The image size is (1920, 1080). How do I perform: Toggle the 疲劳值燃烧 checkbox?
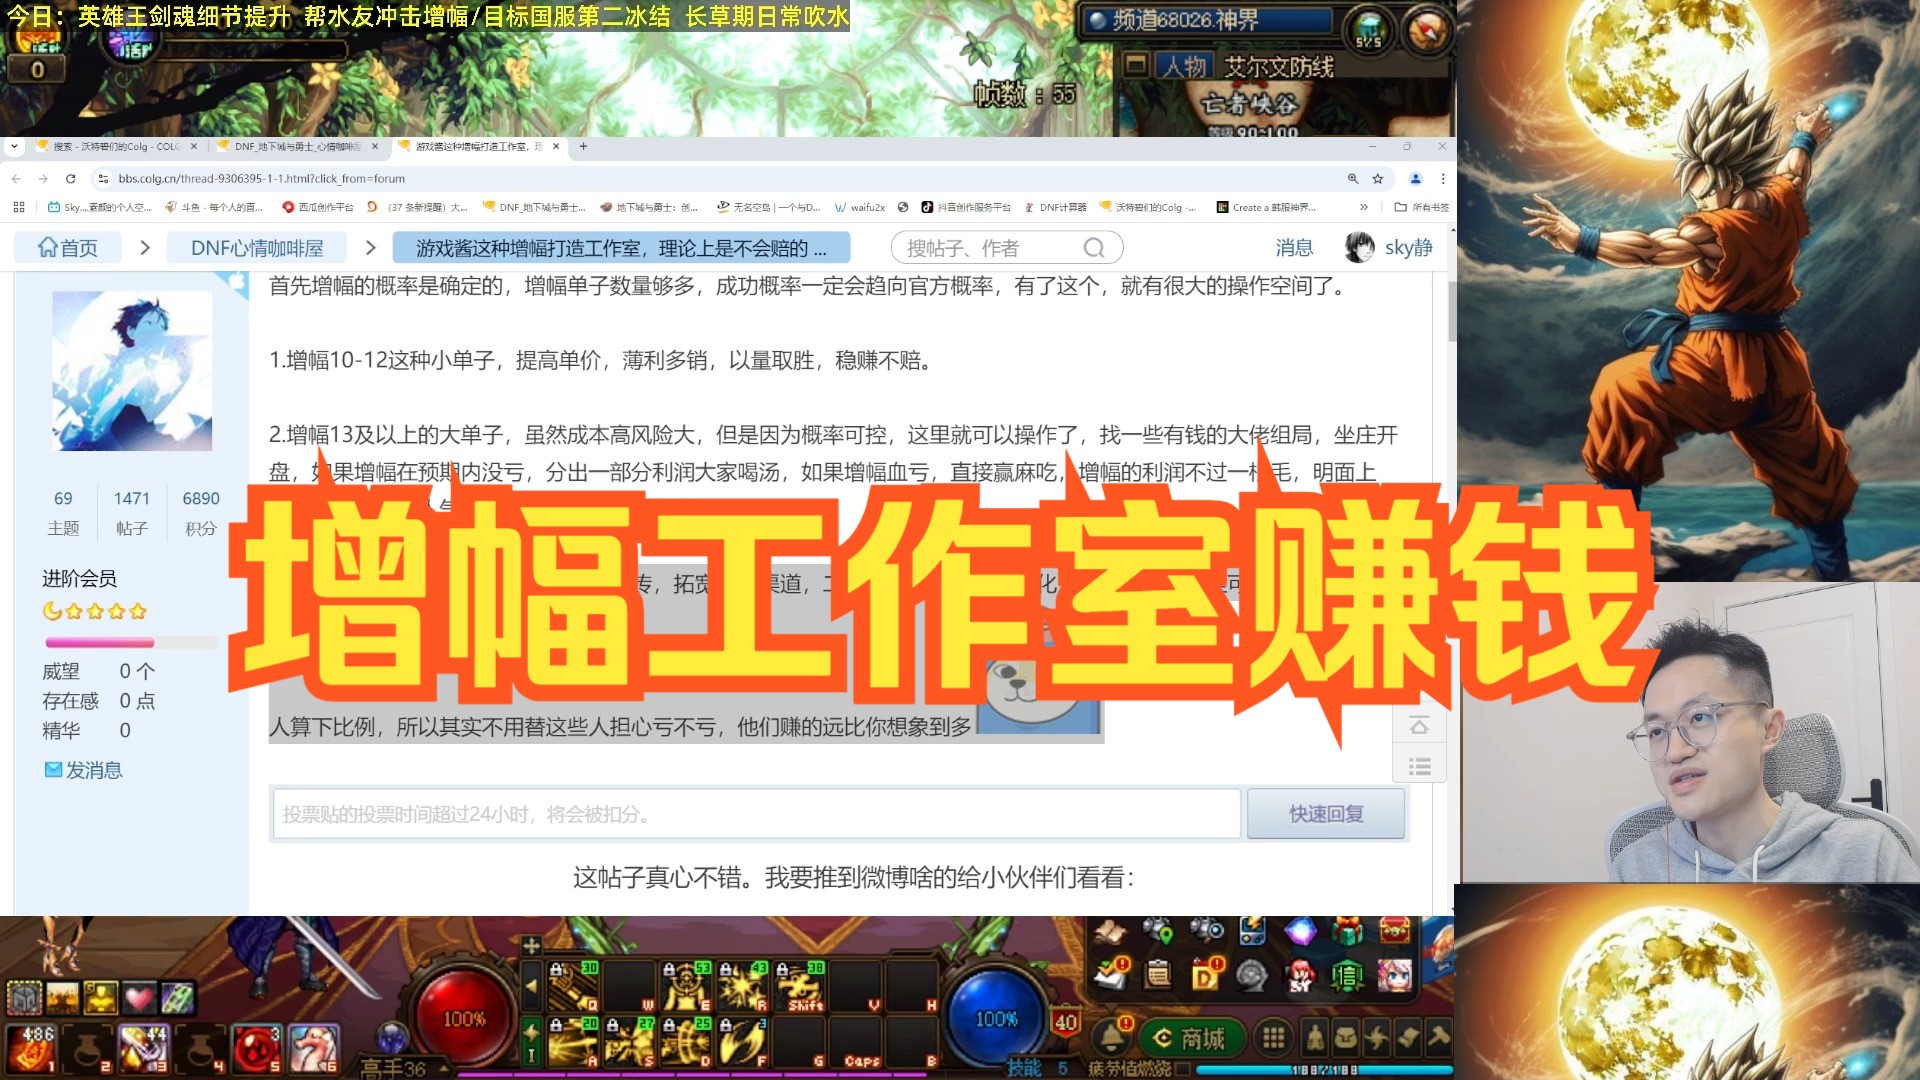(x=1183, y=1069)
